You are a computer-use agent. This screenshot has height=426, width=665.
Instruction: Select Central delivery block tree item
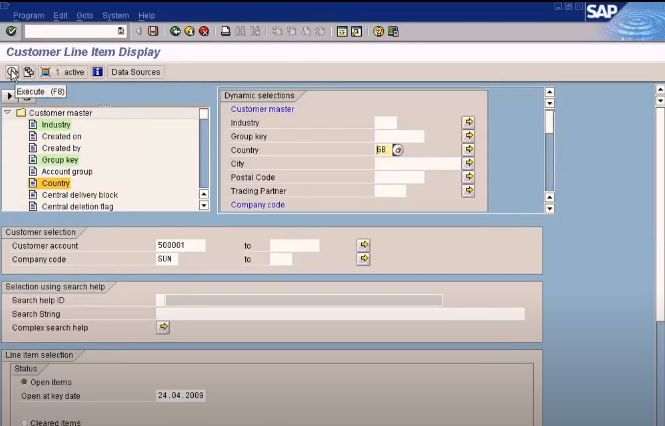[80, 195]
